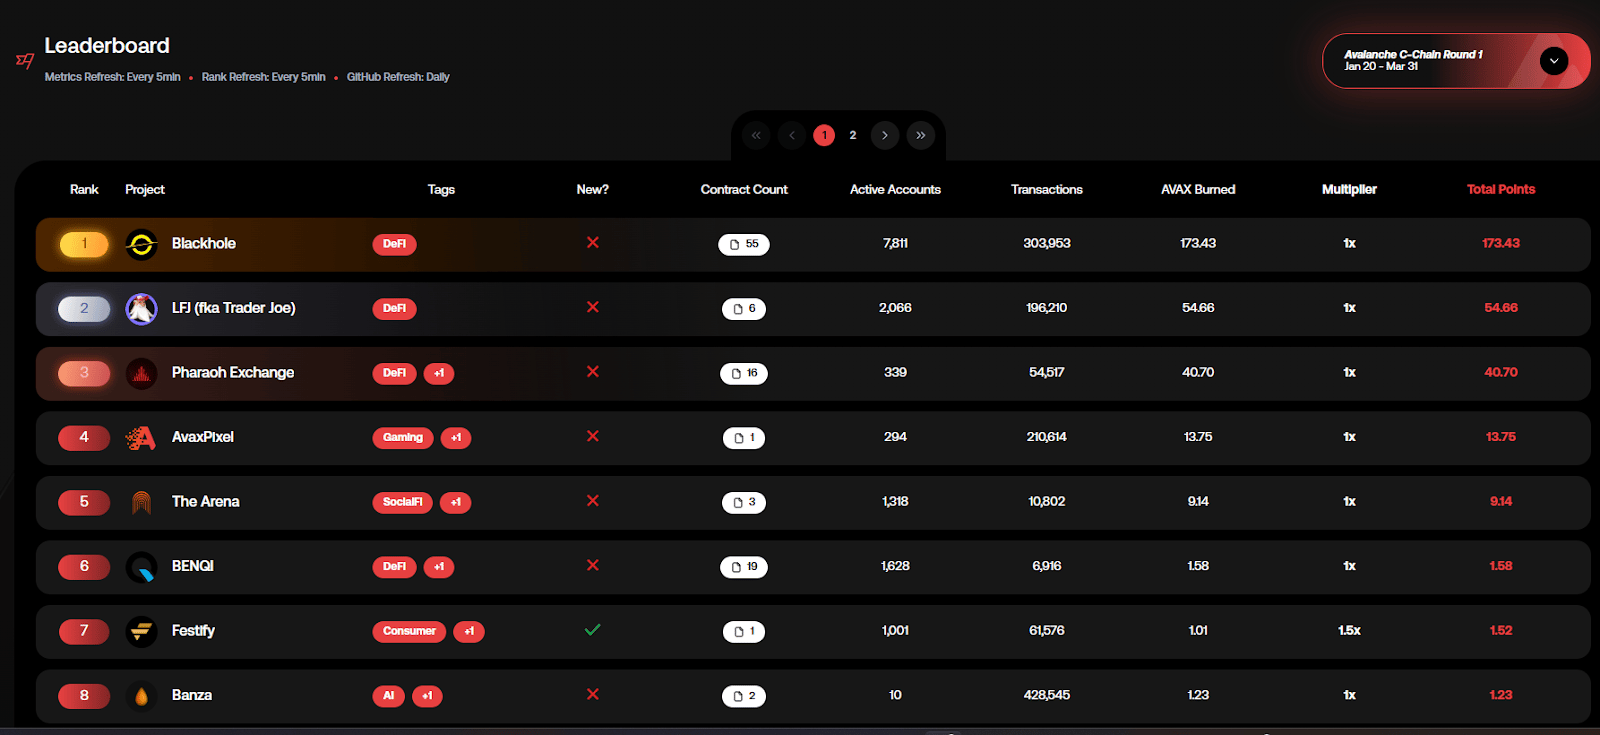Click the AvaxPixel project logo
Viewport: 1600px width, 735px height.
click(x=141, y=438)
